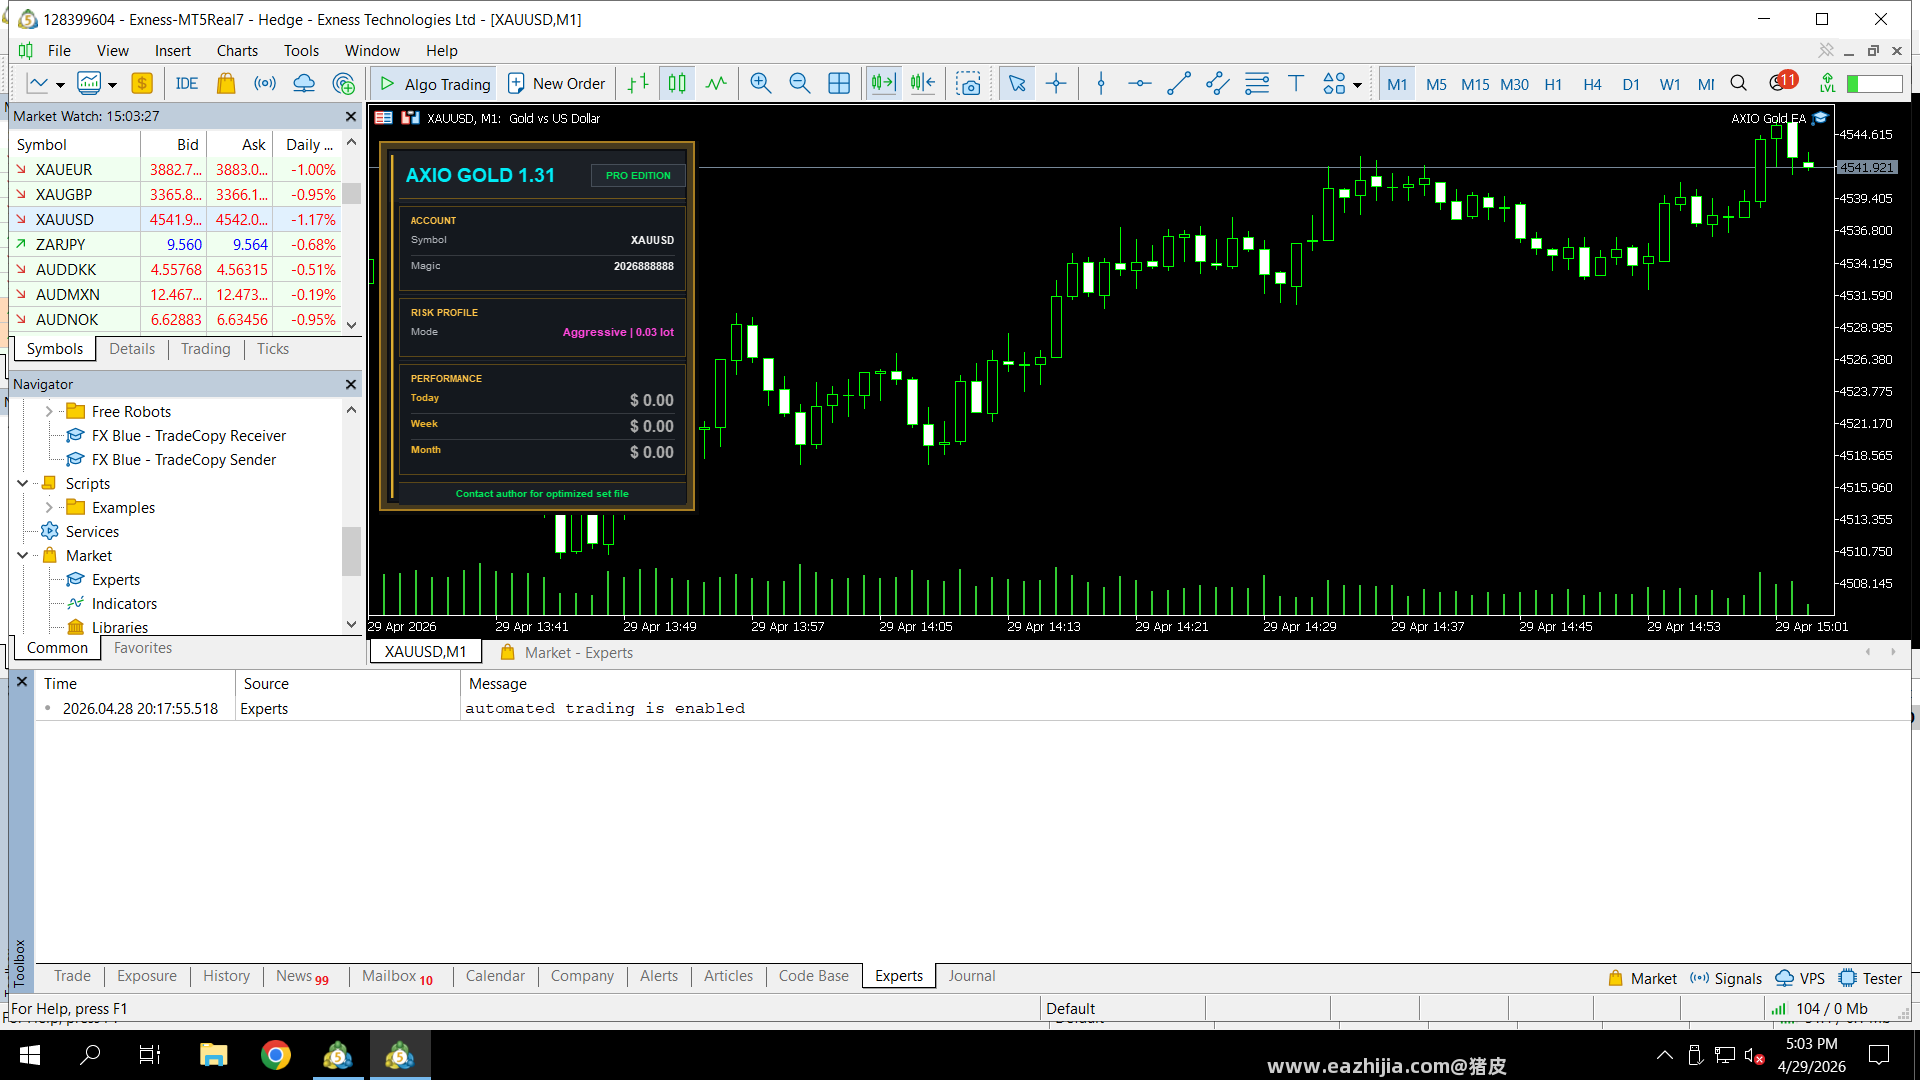Expand the Free Robots folder
This screenshot has height=1080, width=1920.
point(49,412)
